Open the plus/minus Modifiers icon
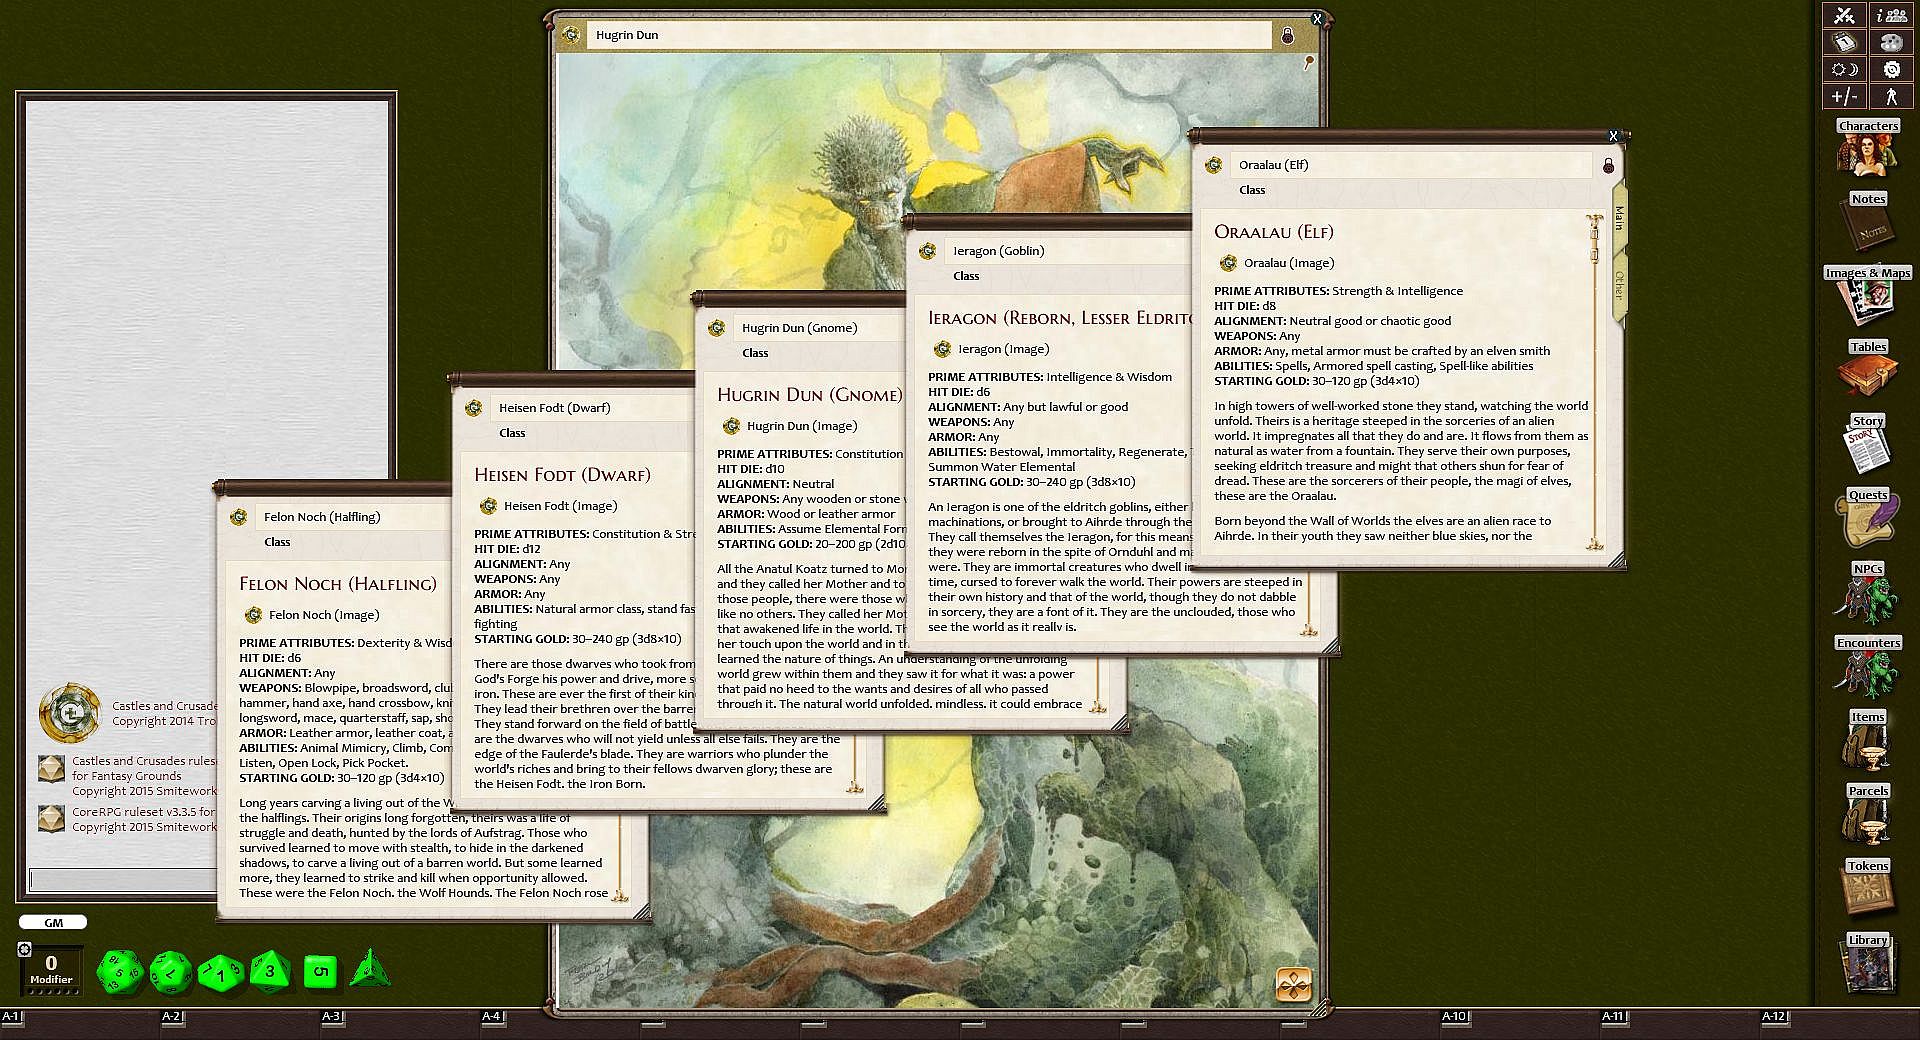The height and width of the screenshot is (1040, 1920). coord(1844,97)
